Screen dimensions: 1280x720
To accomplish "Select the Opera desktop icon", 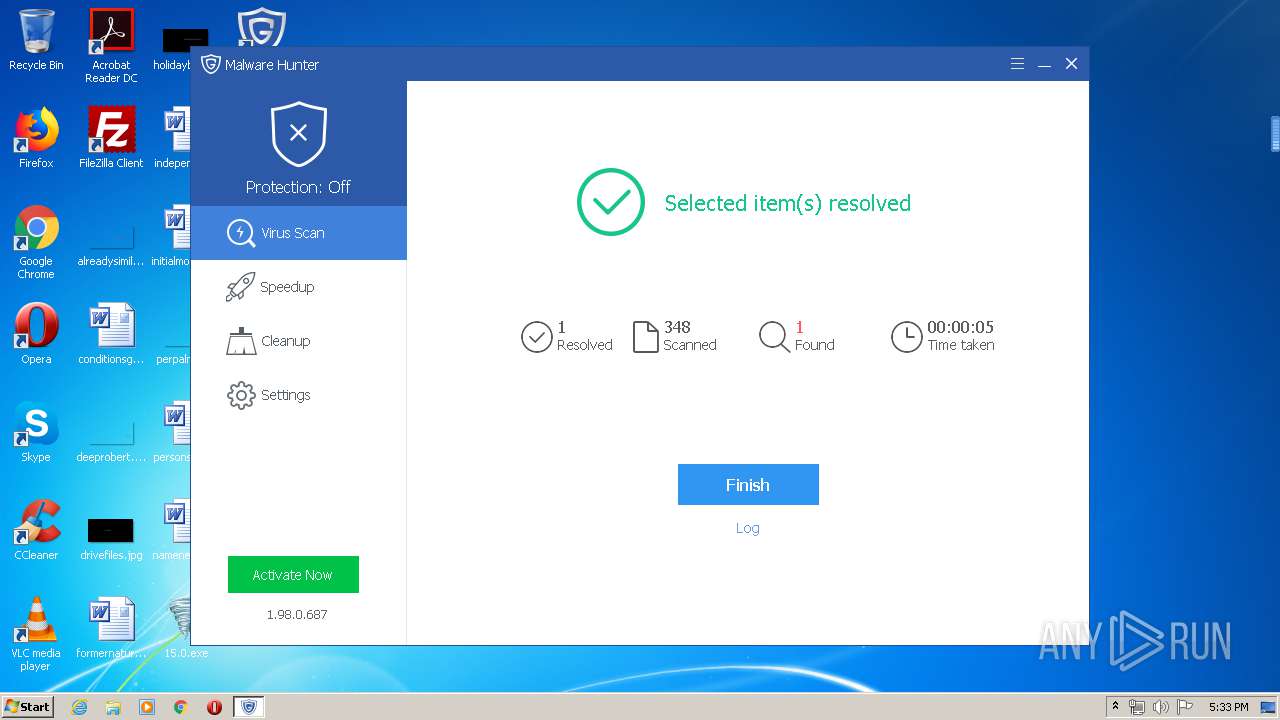I will (36, 334).
